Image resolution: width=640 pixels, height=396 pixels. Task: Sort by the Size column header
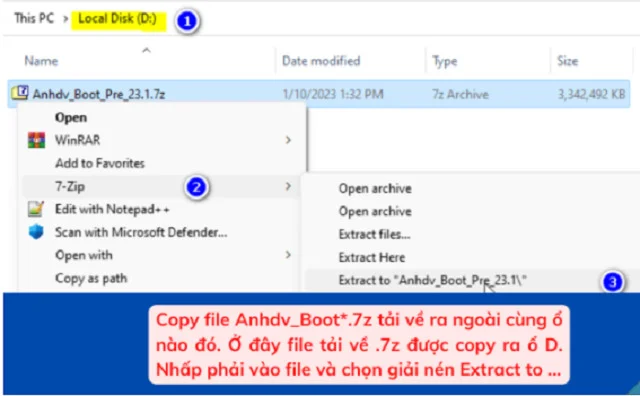(x=568, y=61)
